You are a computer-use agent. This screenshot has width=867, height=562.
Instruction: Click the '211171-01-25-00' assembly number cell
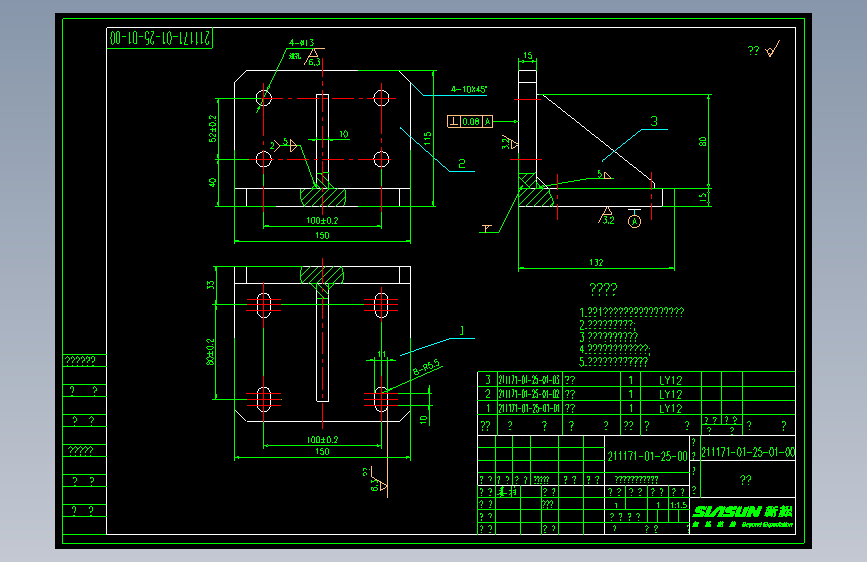647,456
